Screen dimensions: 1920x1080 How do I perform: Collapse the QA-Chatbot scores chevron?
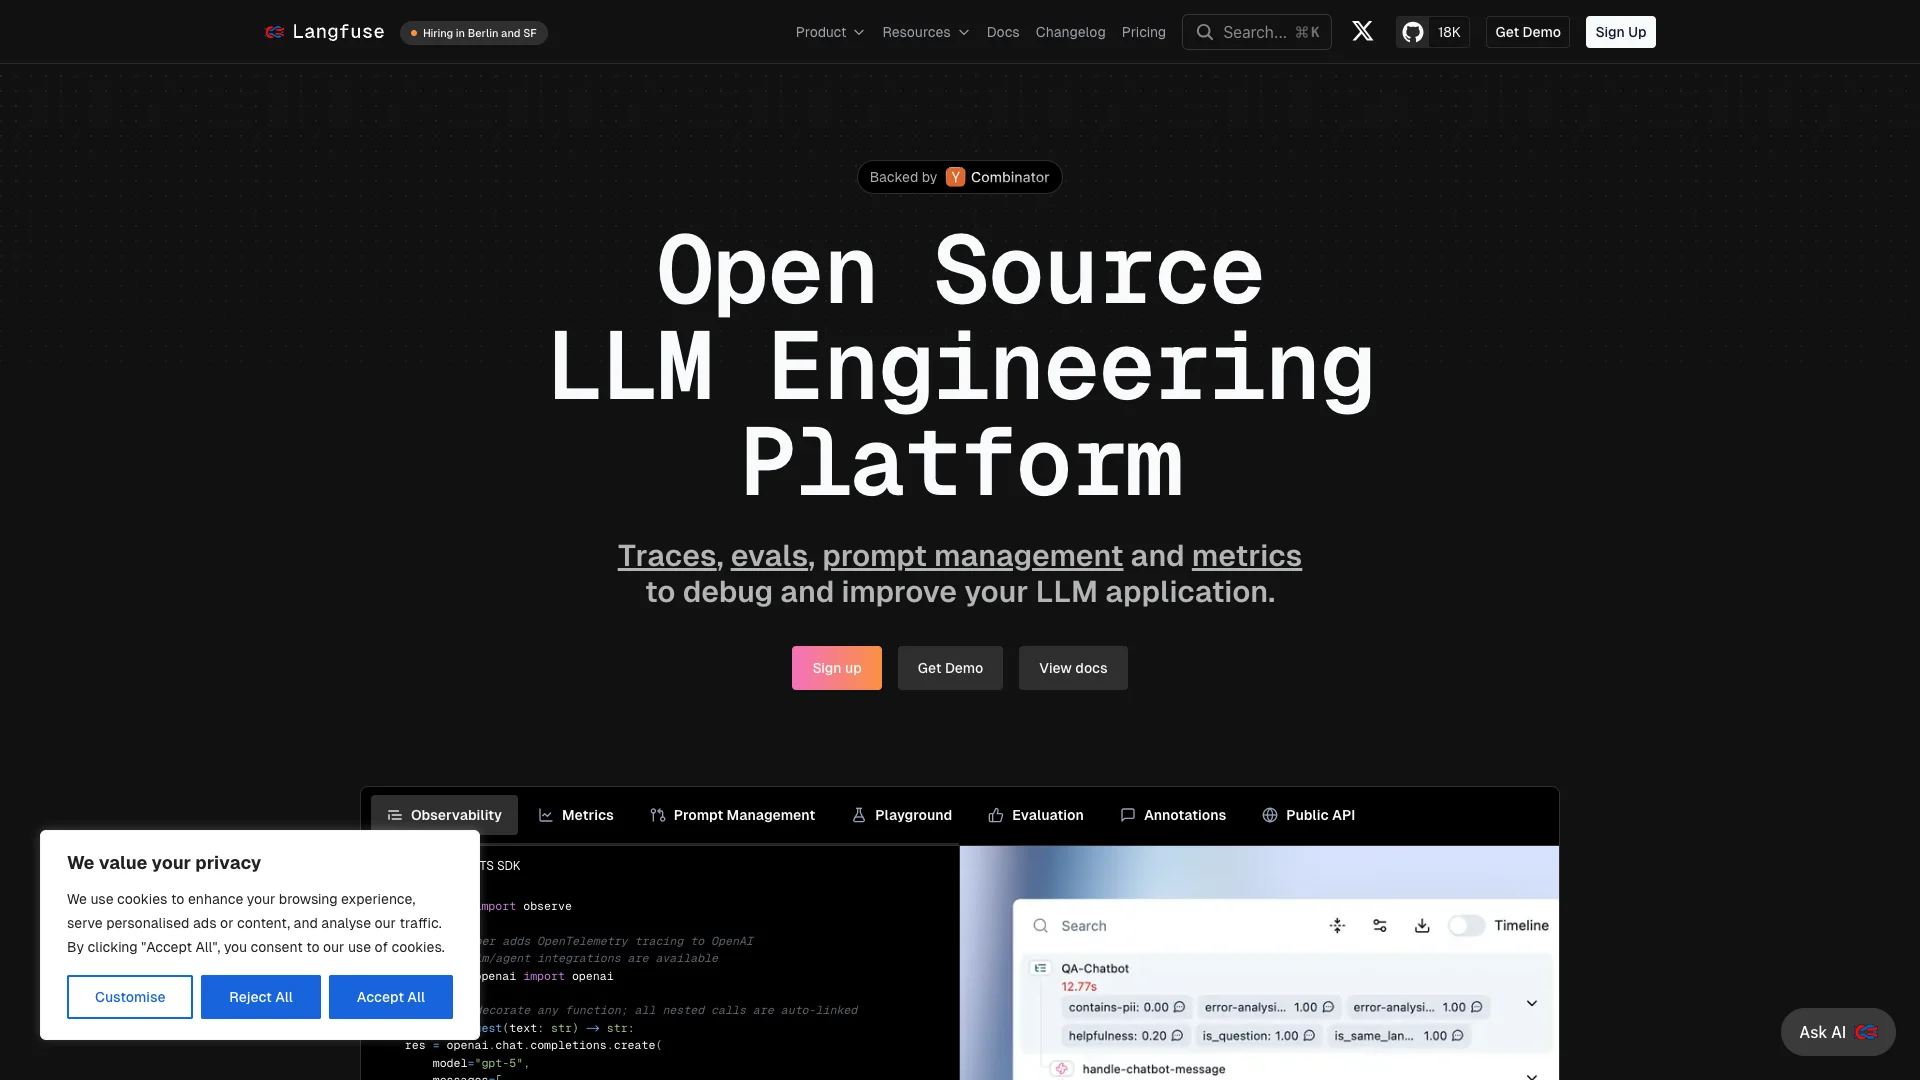pos(1531,1003)
